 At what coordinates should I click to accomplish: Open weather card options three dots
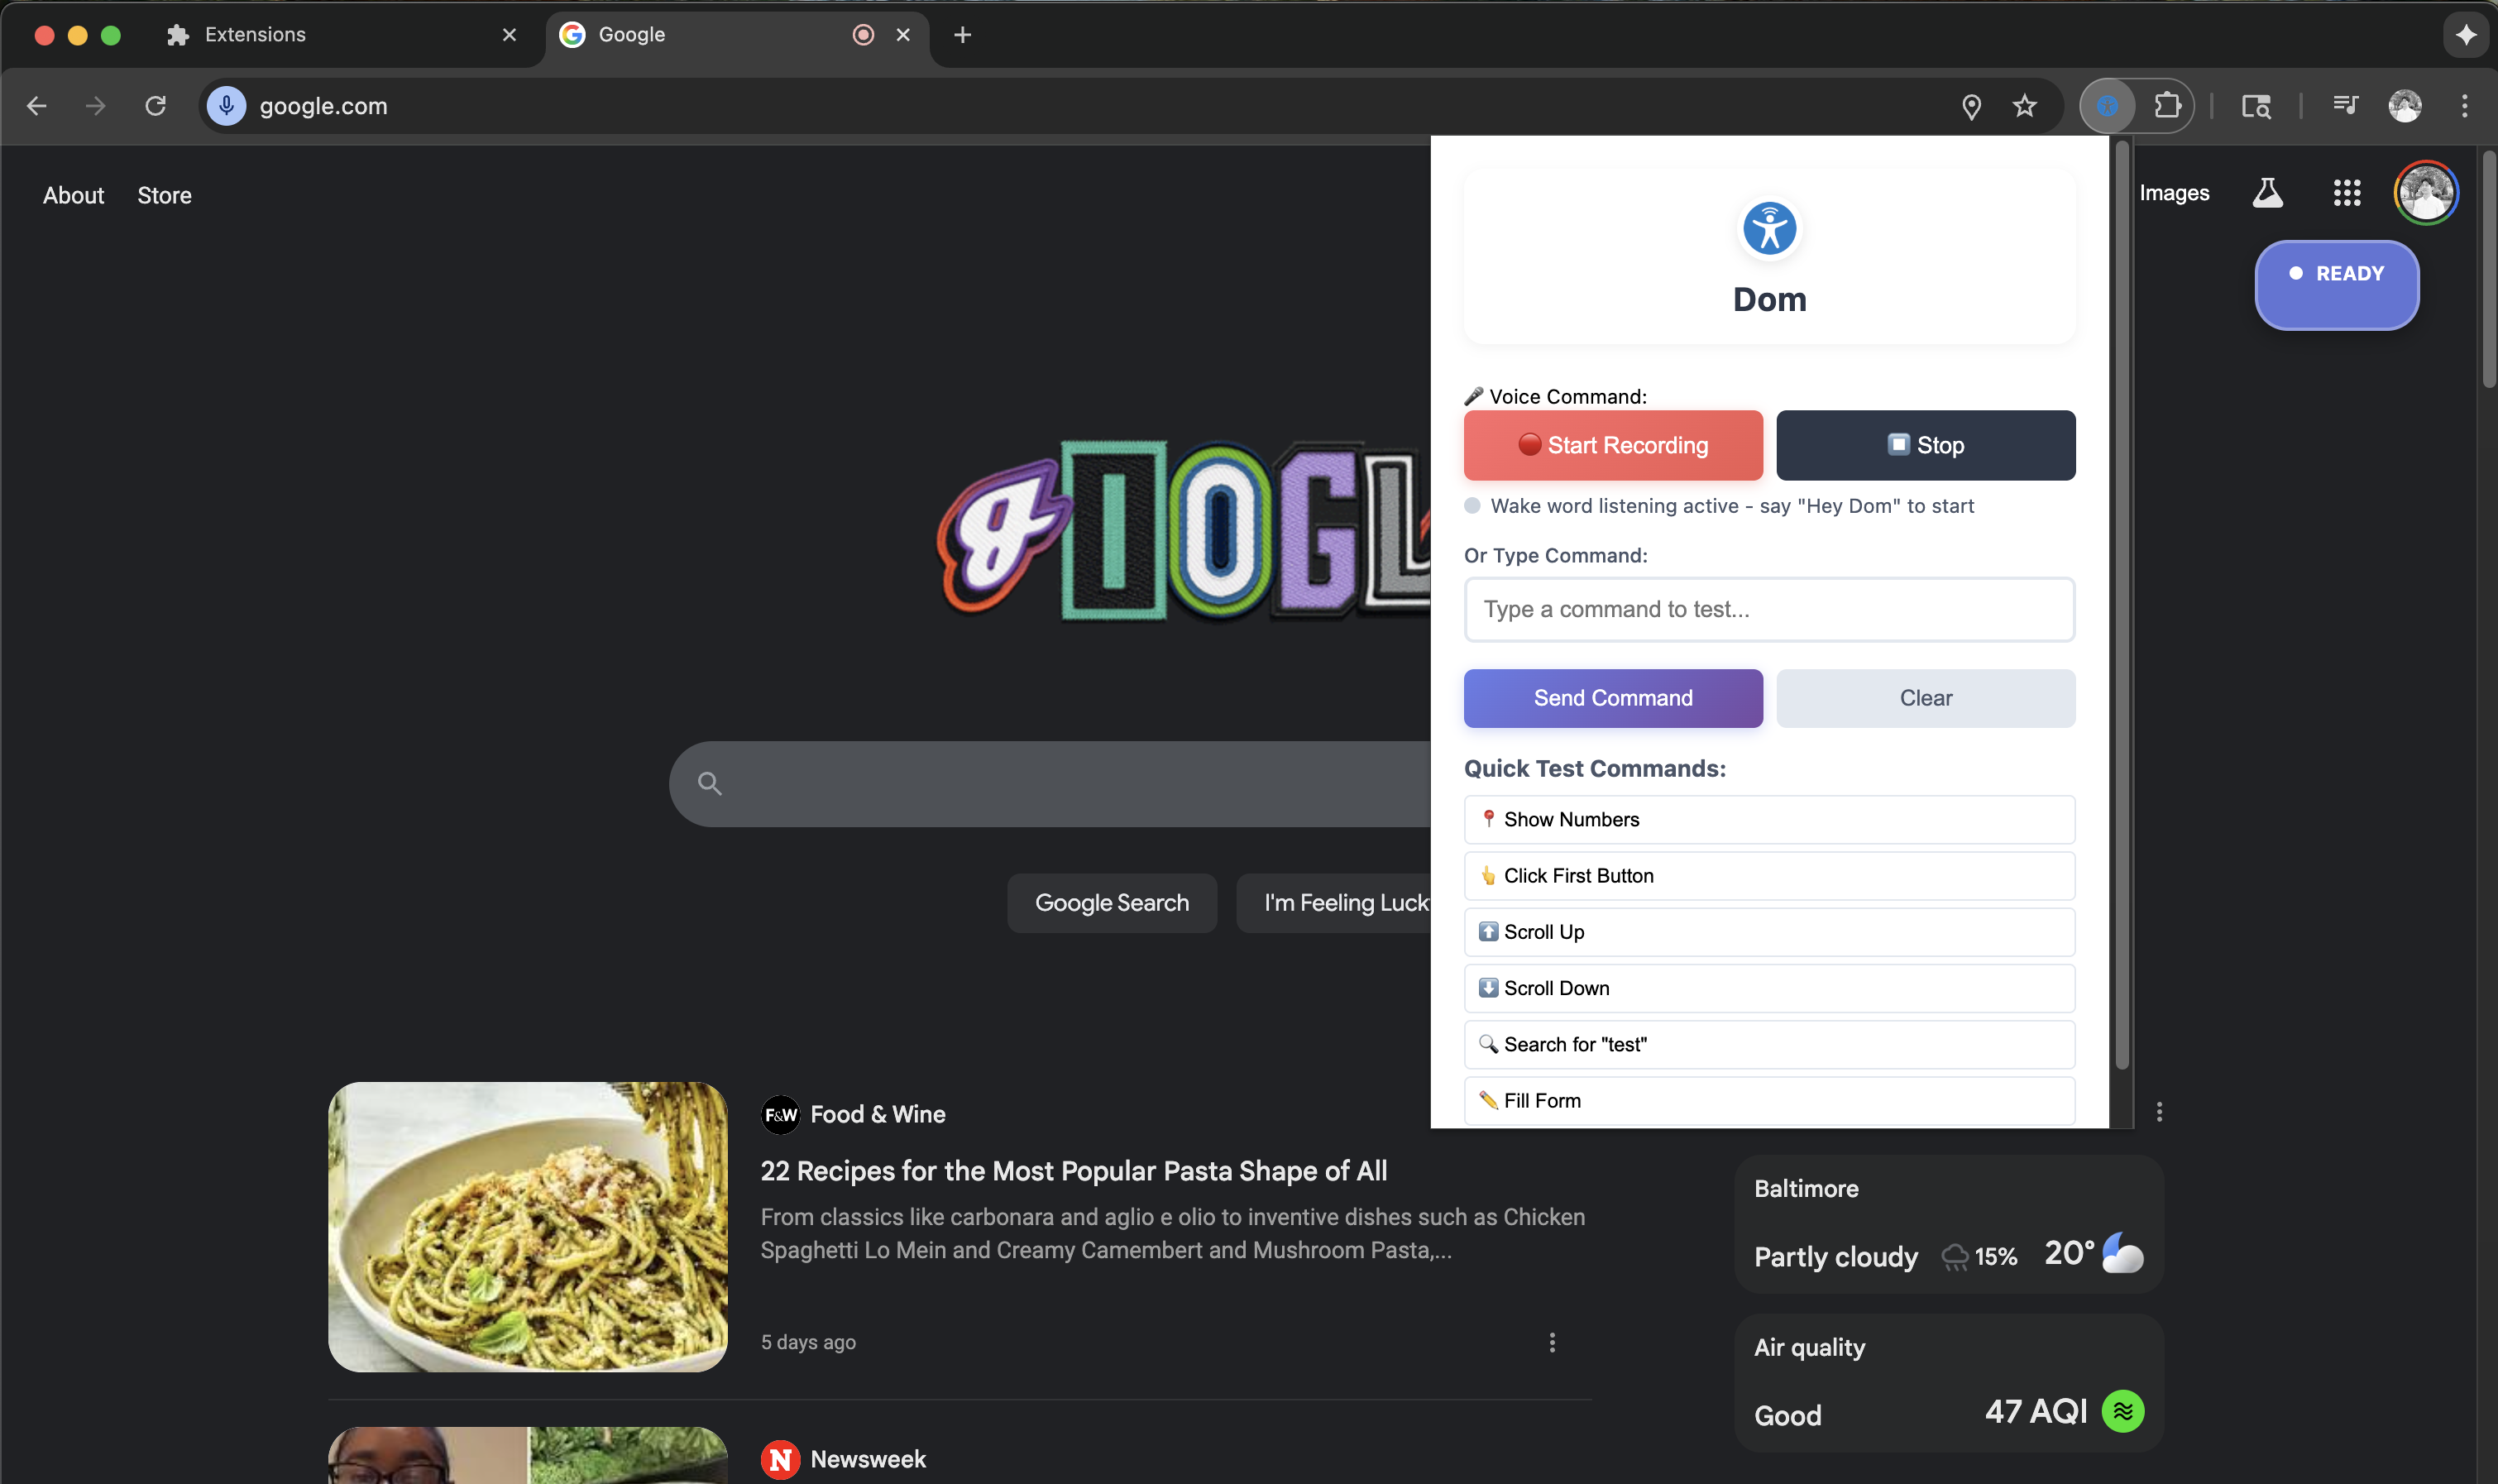click(2159, 1112)
